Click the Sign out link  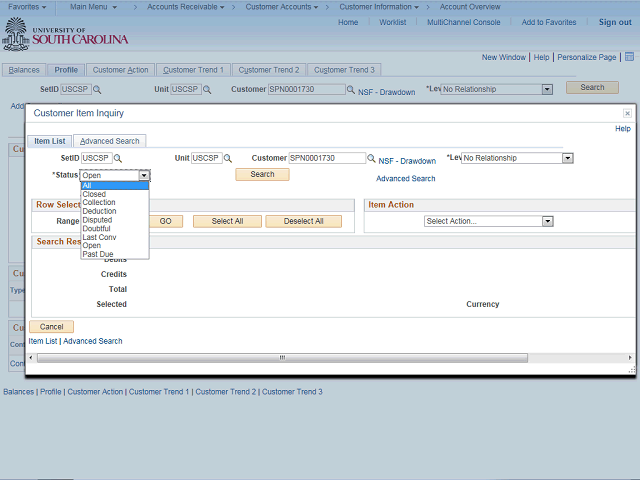point(615,22)
